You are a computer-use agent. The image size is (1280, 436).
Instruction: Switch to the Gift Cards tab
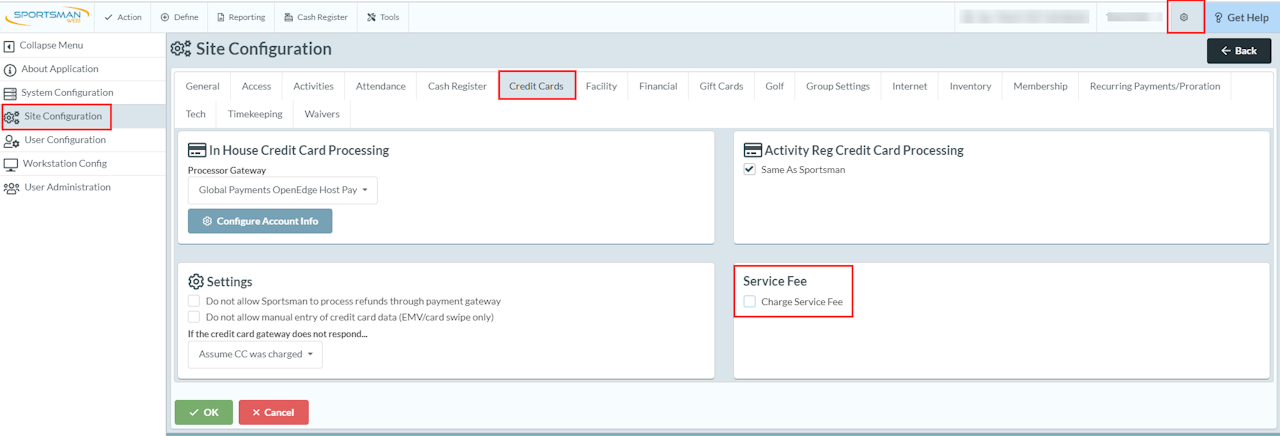point(720,86)
